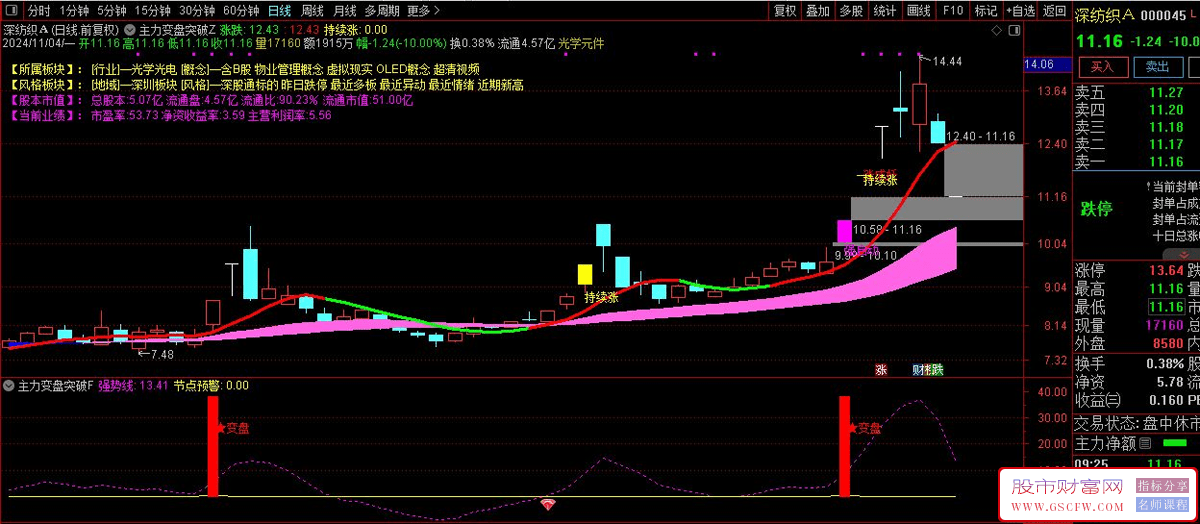Click the 叠加 overlay button
The width and height of the screenshot is (1200, 524).
pyautogui.click(x=818, y=11)
